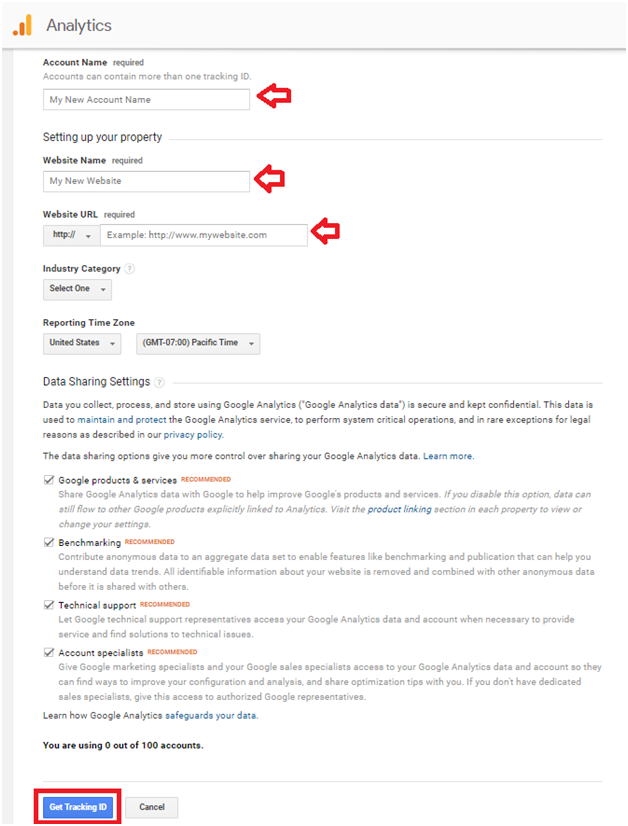The height and width of the screenshot is (826, 628).
Task: Uncheck Google products & services checkbox
Action: 49,480
